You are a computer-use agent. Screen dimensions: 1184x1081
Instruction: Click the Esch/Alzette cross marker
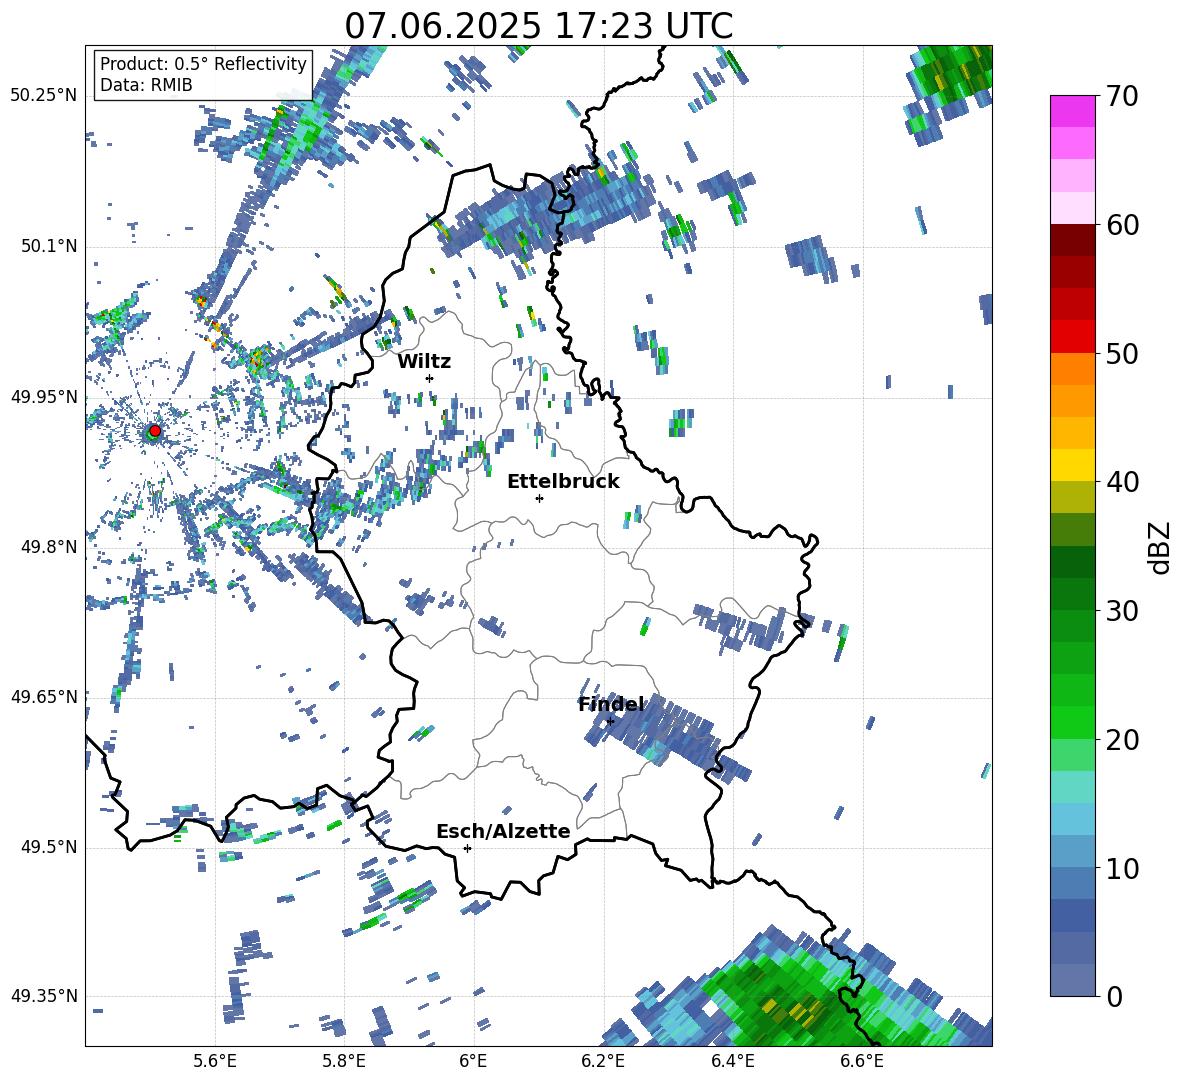click(x=467, y=848)
